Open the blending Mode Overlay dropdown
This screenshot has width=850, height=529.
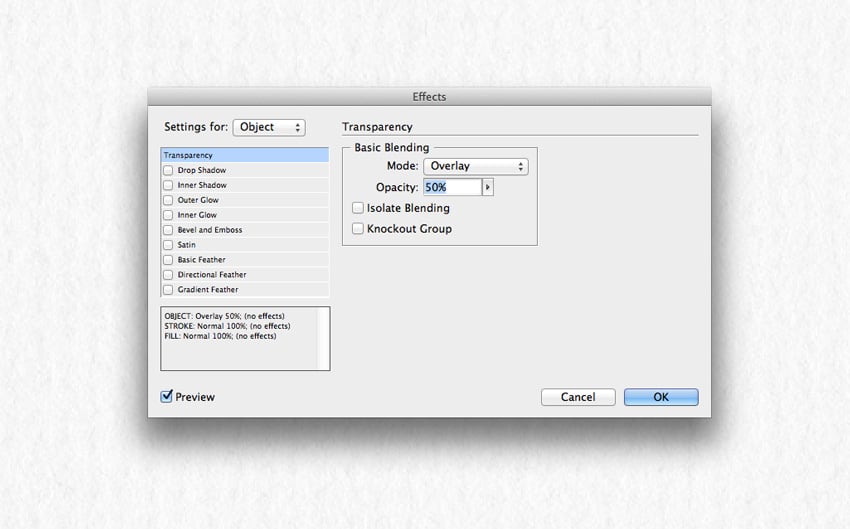point(475,166)
